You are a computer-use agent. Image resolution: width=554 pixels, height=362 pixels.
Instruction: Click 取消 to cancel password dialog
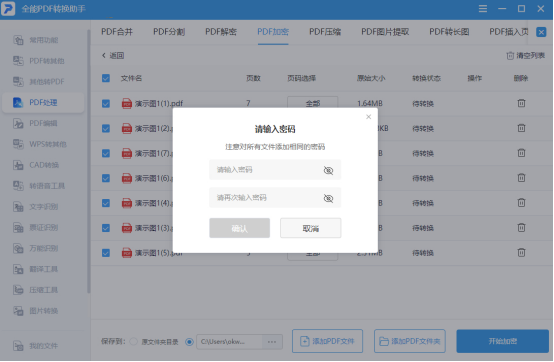(311, 228)
